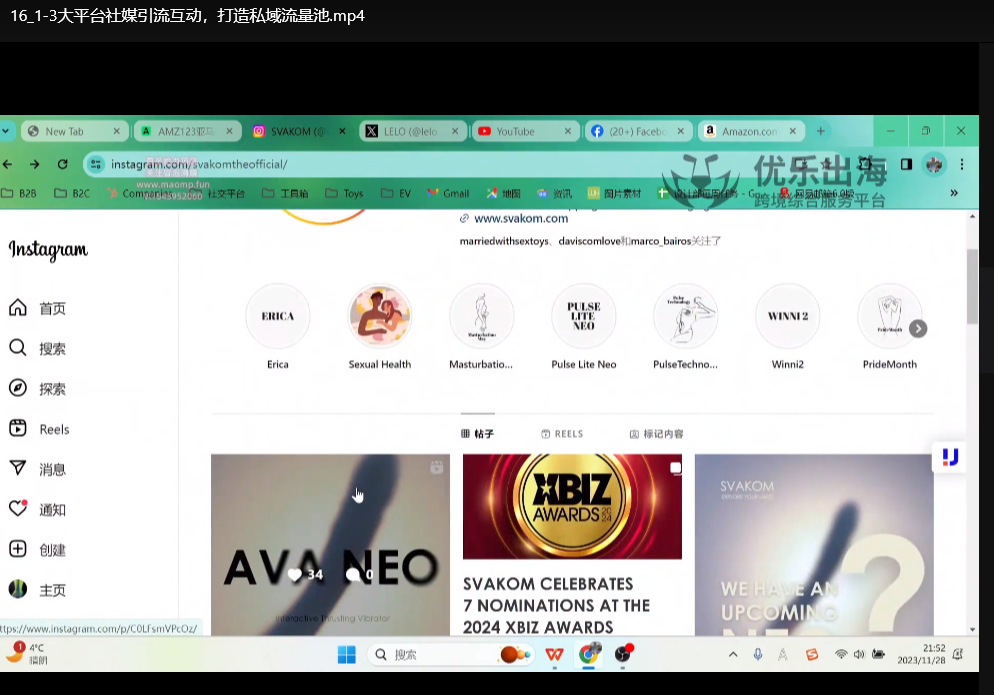The width and height of the screenshot is (994, 695).
Task: Click microphone icon in system tray
Action: coord(758,654)
